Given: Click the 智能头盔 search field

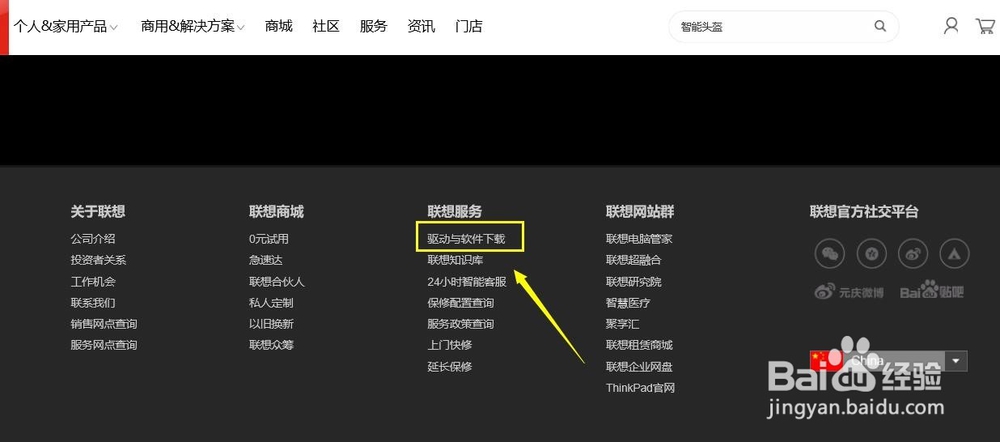Looking at the screenshot, I should (784, 27).
